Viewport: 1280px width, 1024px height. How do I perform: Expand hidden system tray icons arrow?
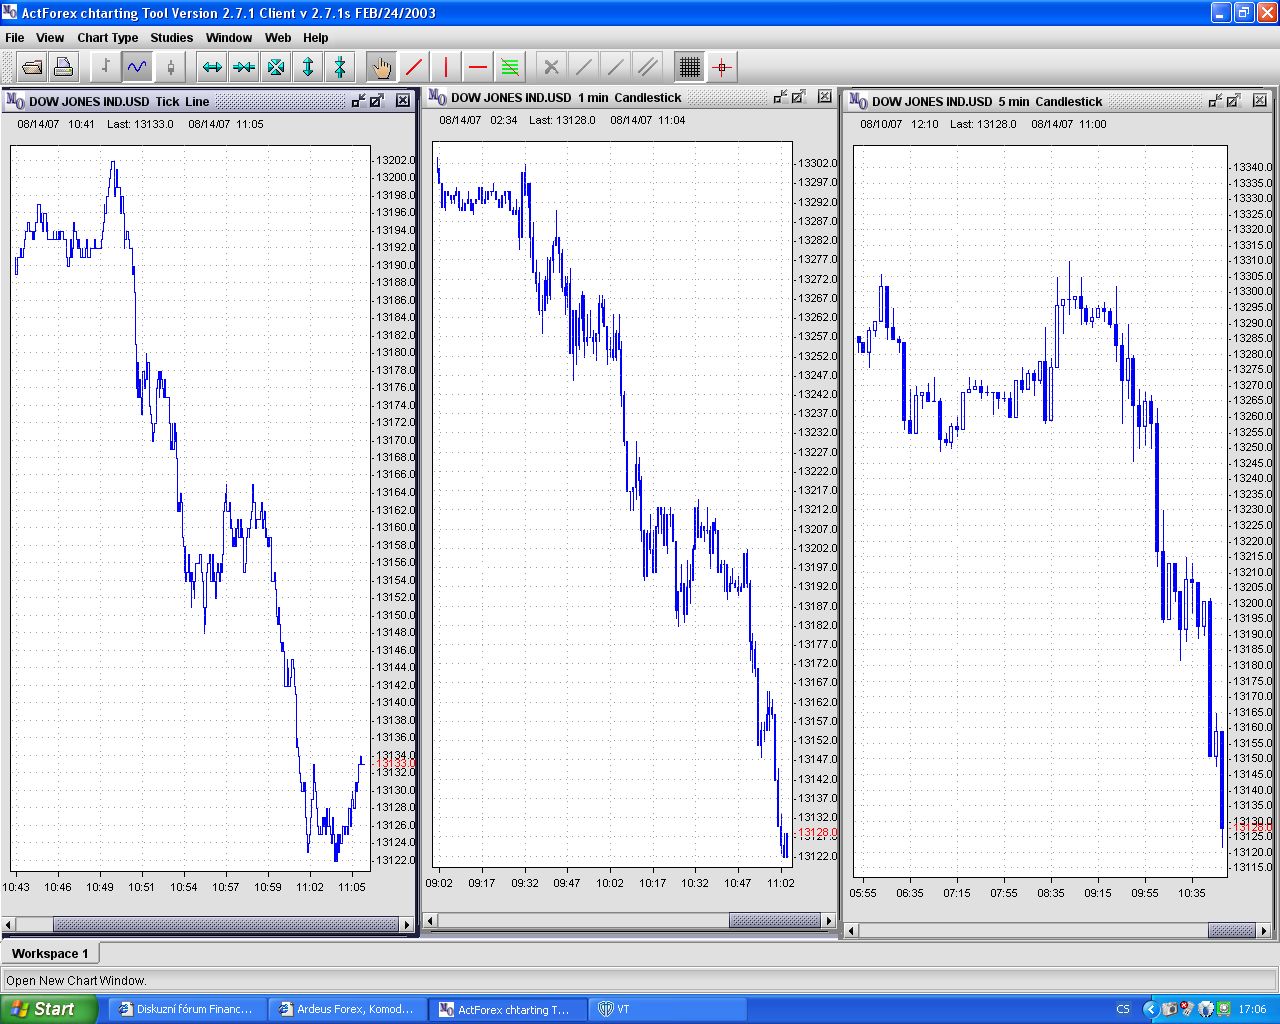1149,1009
